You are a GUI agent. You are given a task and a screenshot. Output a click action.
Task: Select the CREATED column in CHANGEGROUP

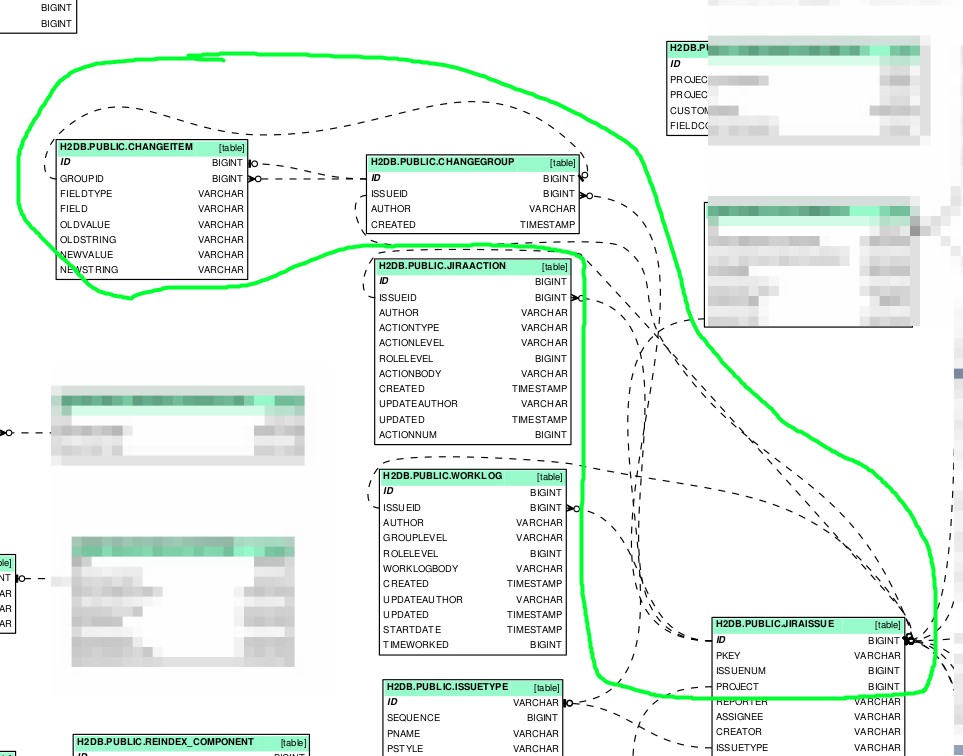pos(472,225)
